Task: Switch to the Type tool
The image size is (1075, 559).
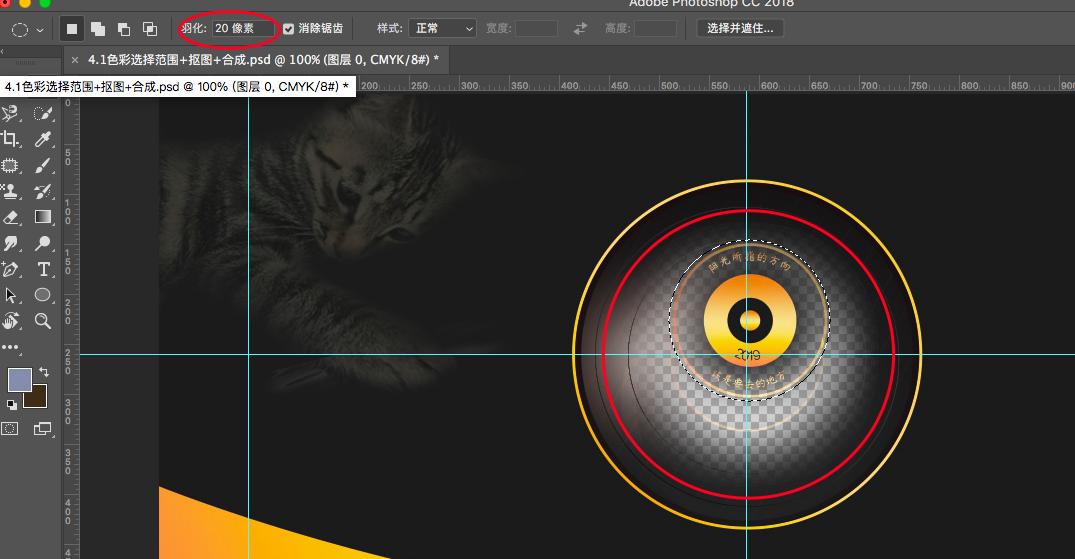Action: pyautogui.click(x=43, y=269)
